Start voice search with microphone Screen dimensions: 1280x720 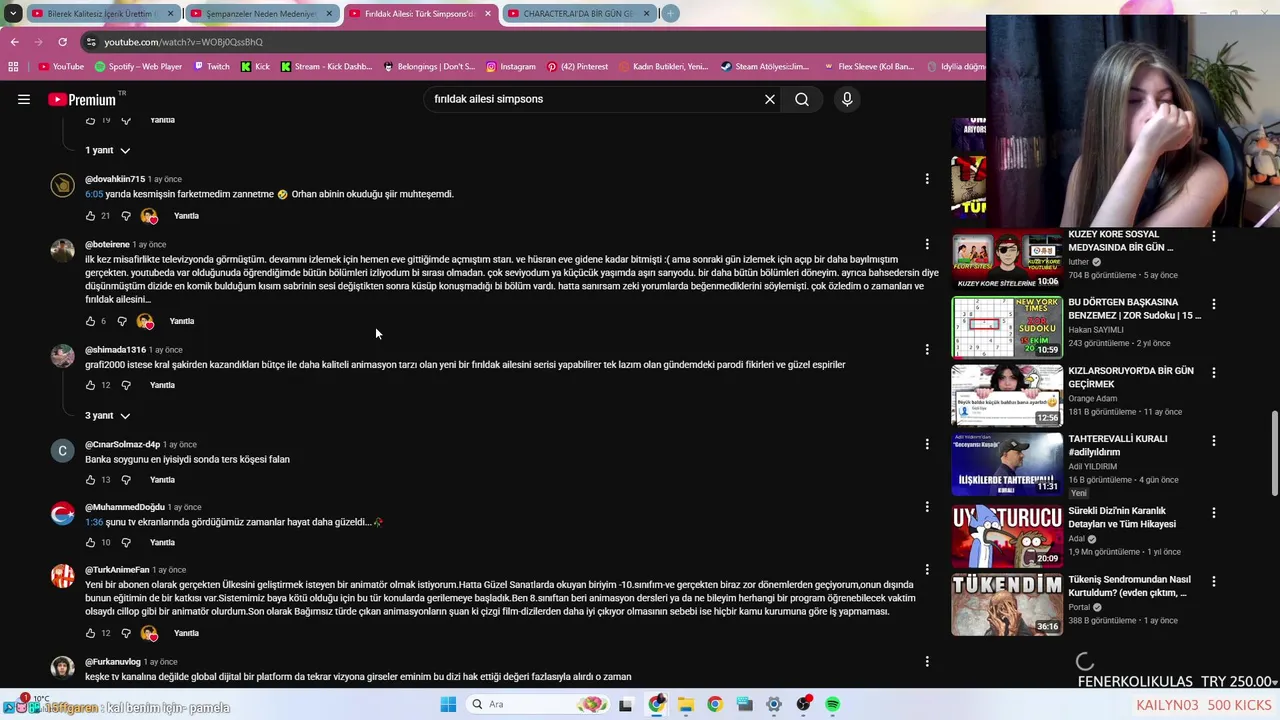[x=847, y=99]
